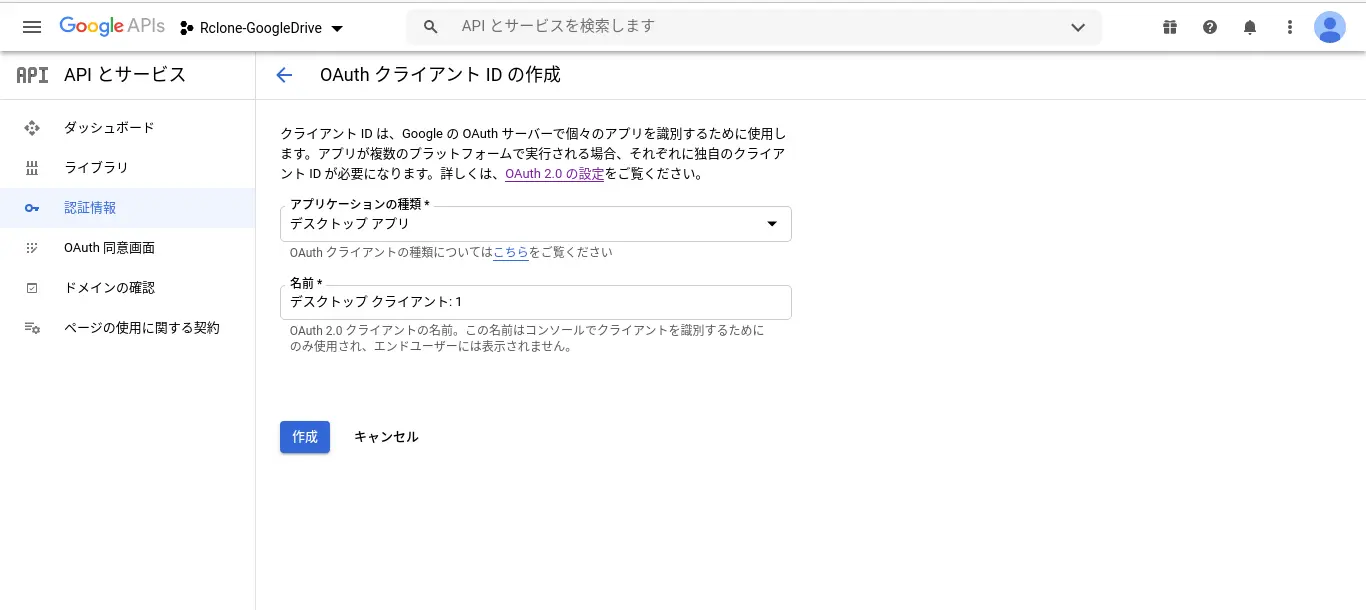Click the ライブラリ library icon

32,168
